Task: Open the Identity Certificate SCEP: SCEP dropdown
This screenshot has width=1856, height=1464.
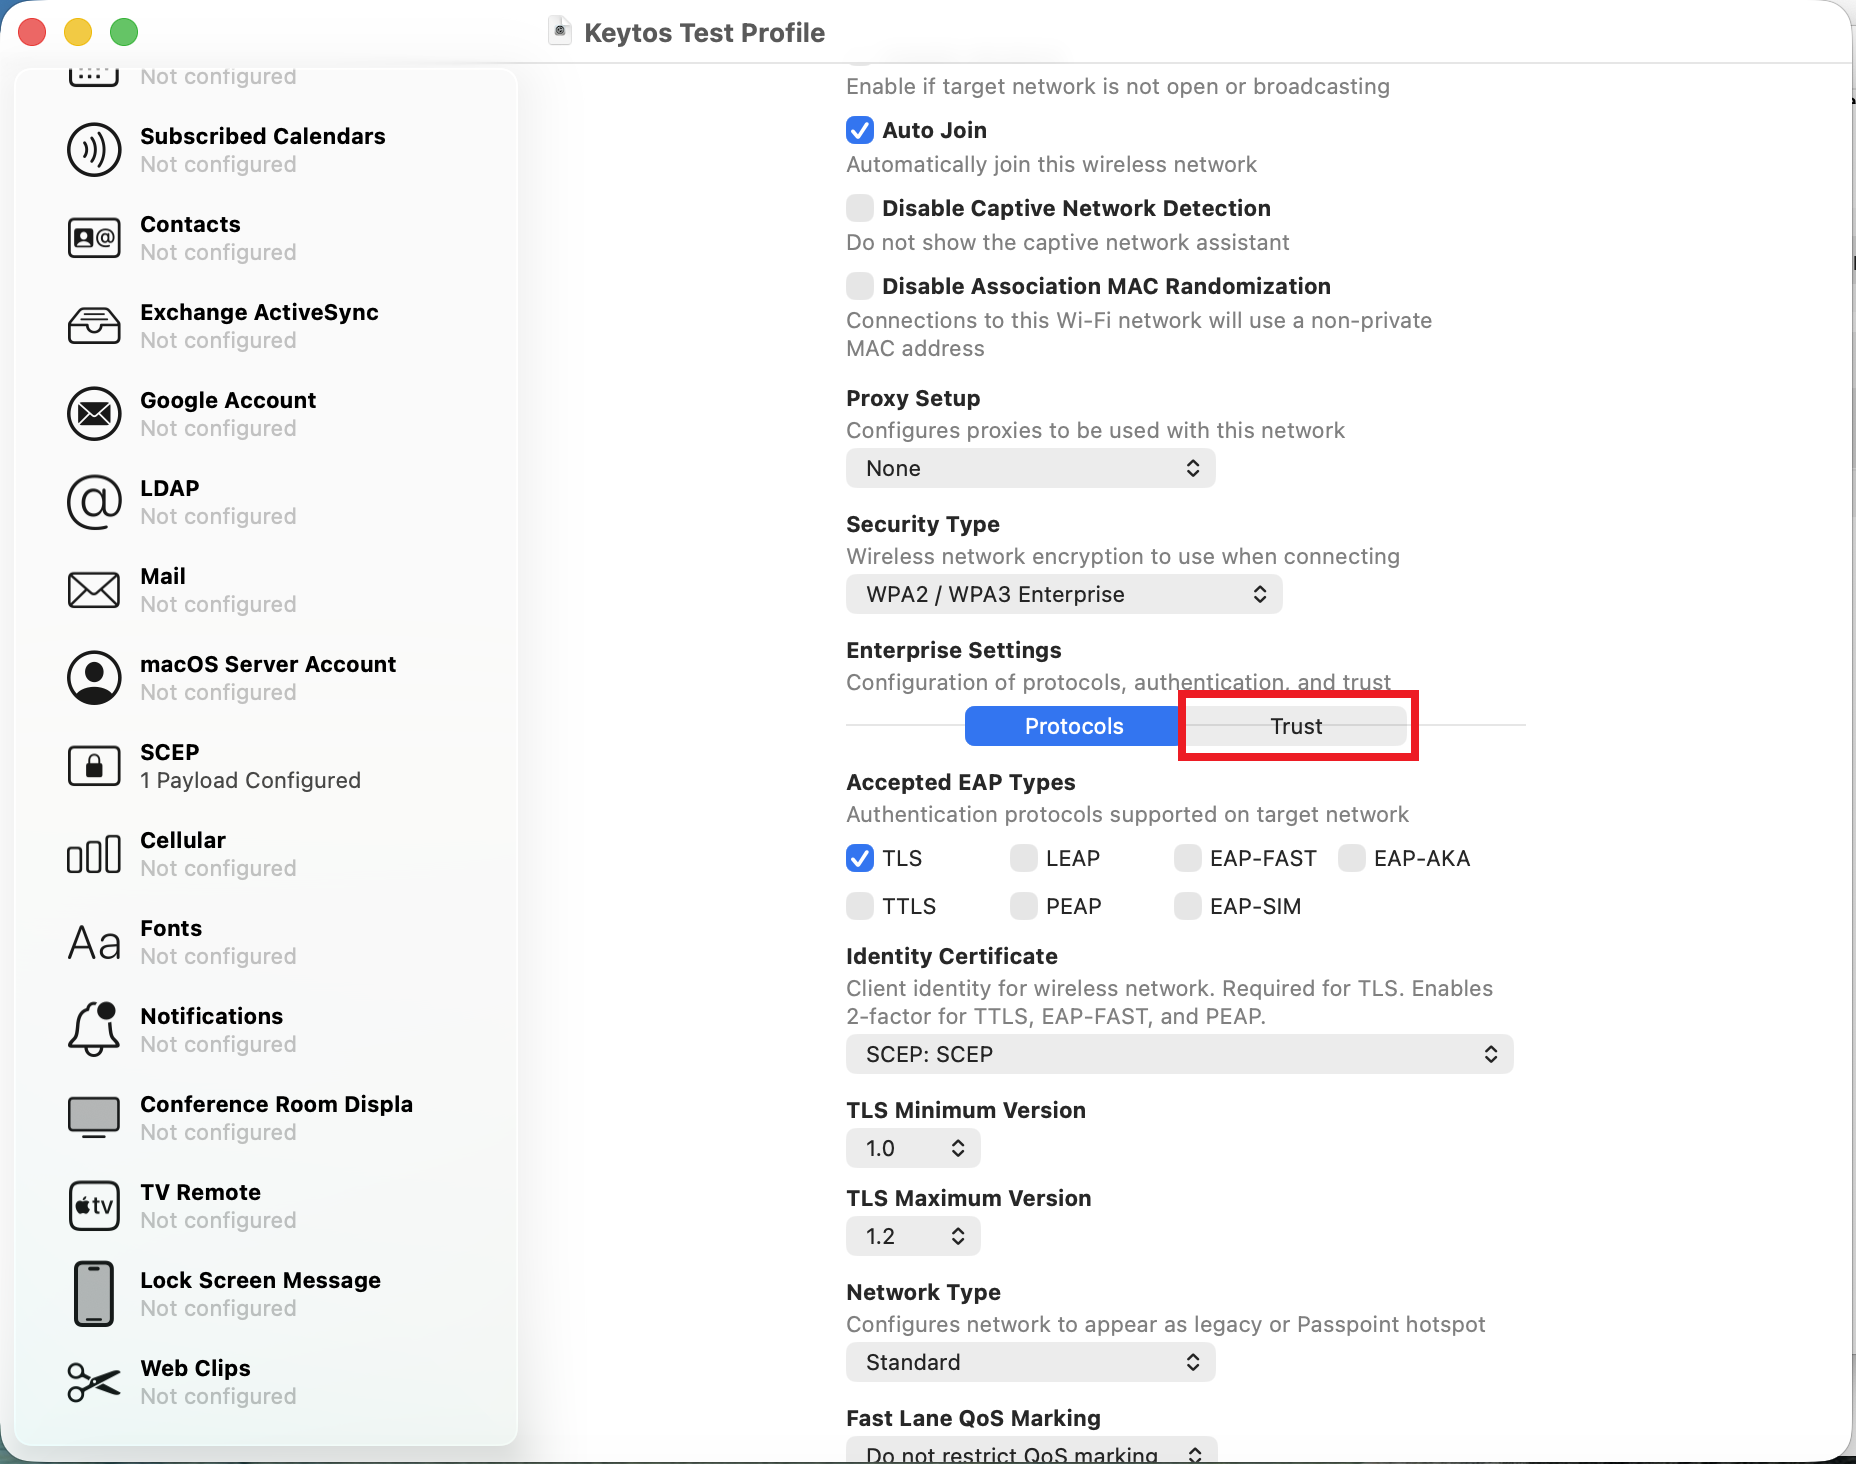Action: click(1180, 1054)
